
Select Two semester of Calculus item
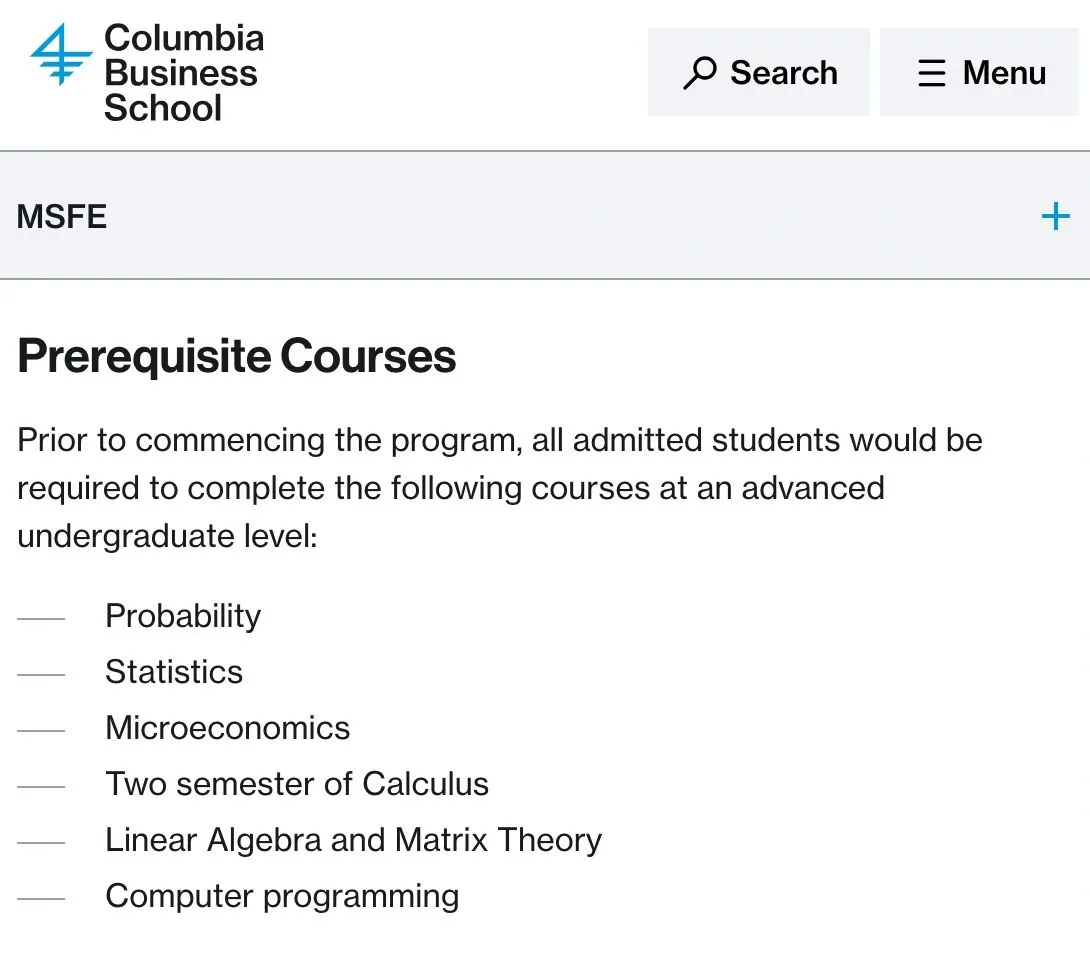pyautogui.click(x=297, y=784)
